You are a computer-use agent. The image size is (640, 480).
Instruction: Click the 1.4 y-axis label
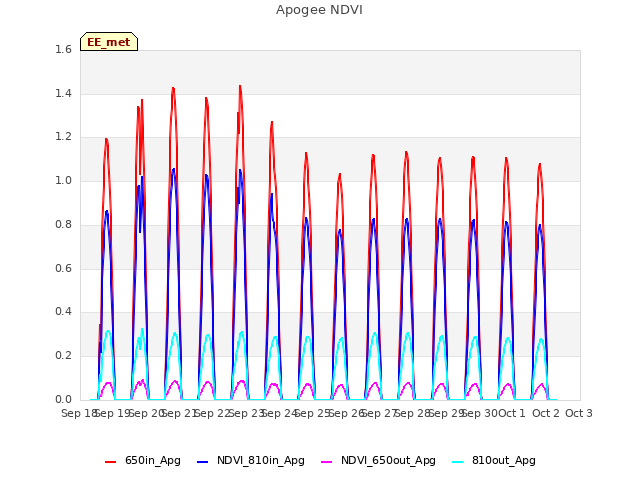[63, 93]
